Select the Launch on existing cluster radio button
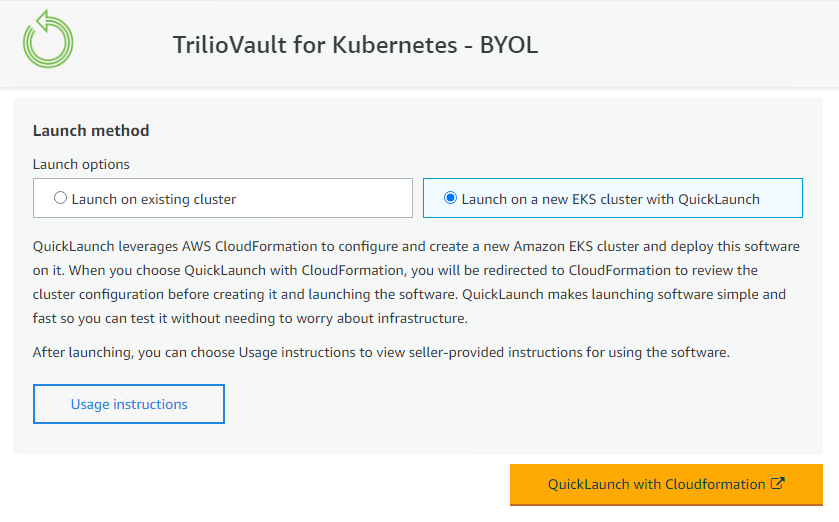 61,199
